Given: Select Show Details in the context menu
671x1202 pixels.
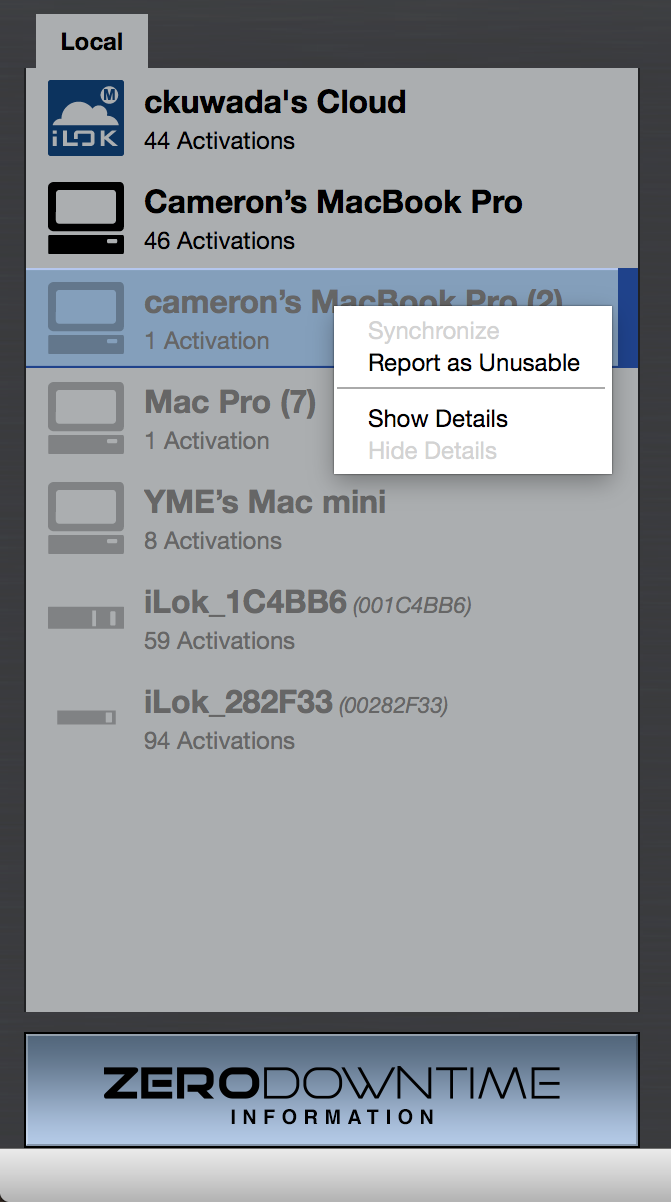Looking at the screenshot, I should coord(438,419).
